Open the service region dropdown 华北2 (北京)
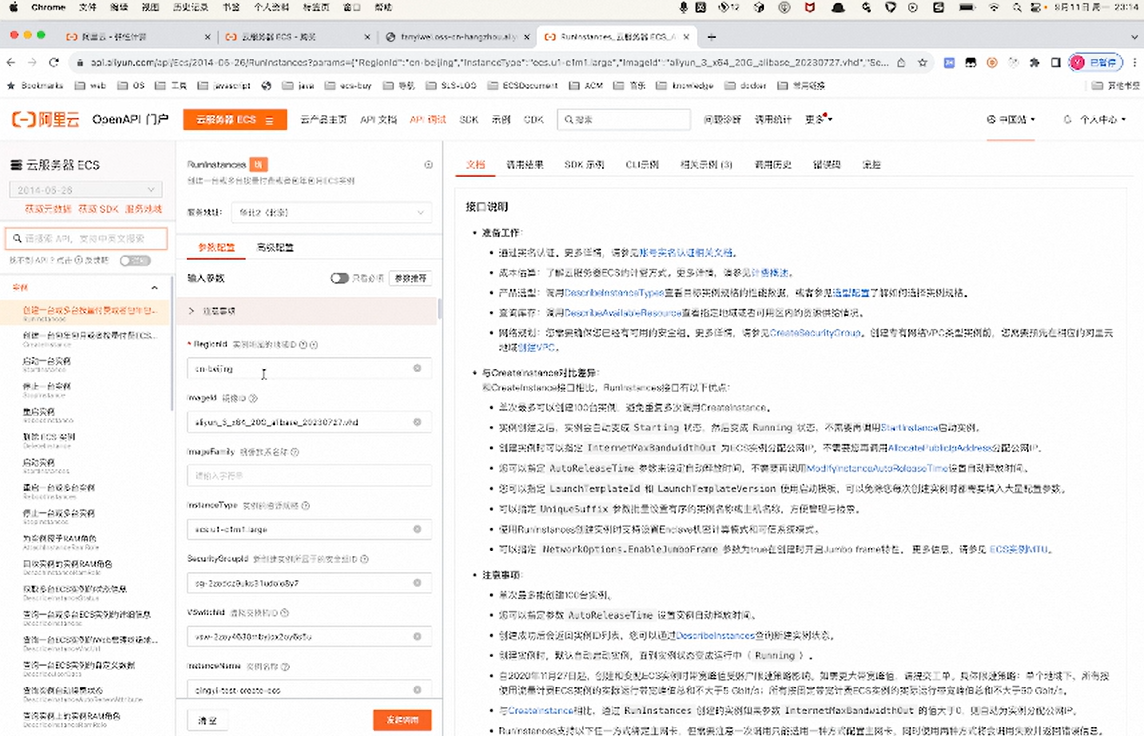 331,212
